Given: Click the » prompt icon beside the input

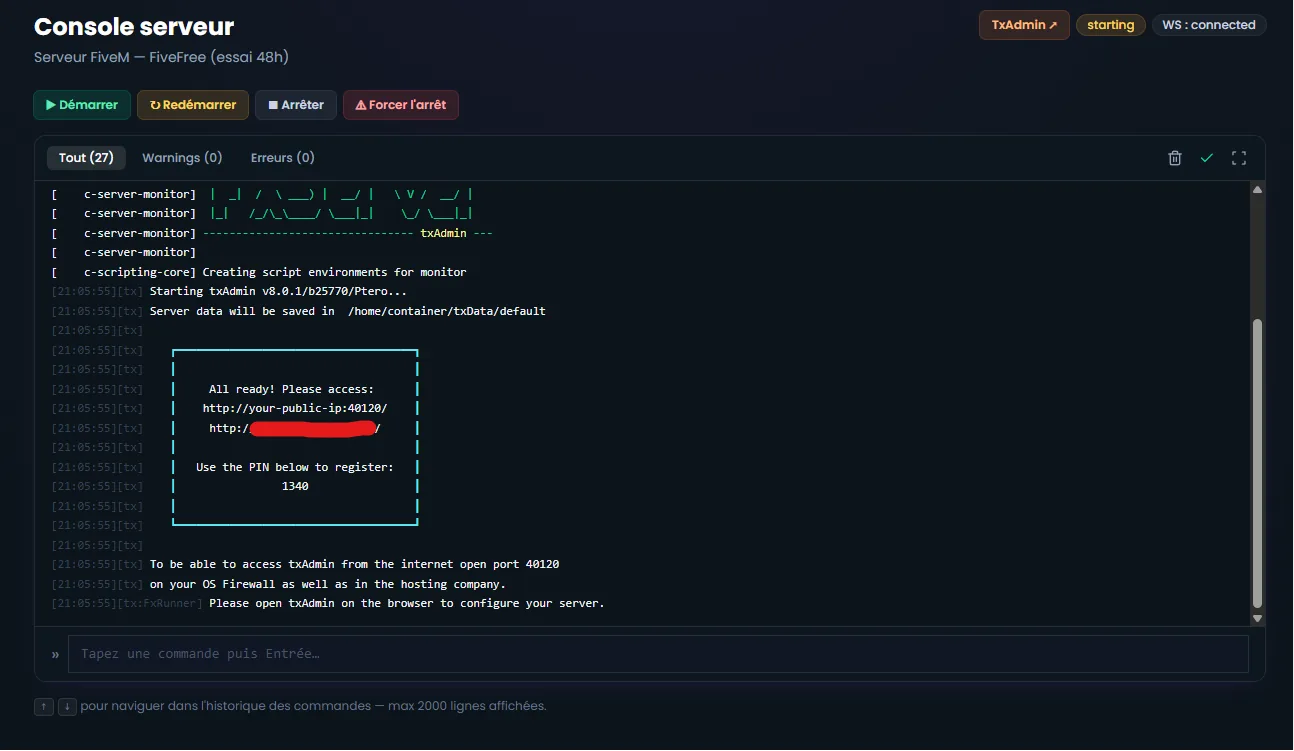Looking at the screenshot, I should coord(55,654).
